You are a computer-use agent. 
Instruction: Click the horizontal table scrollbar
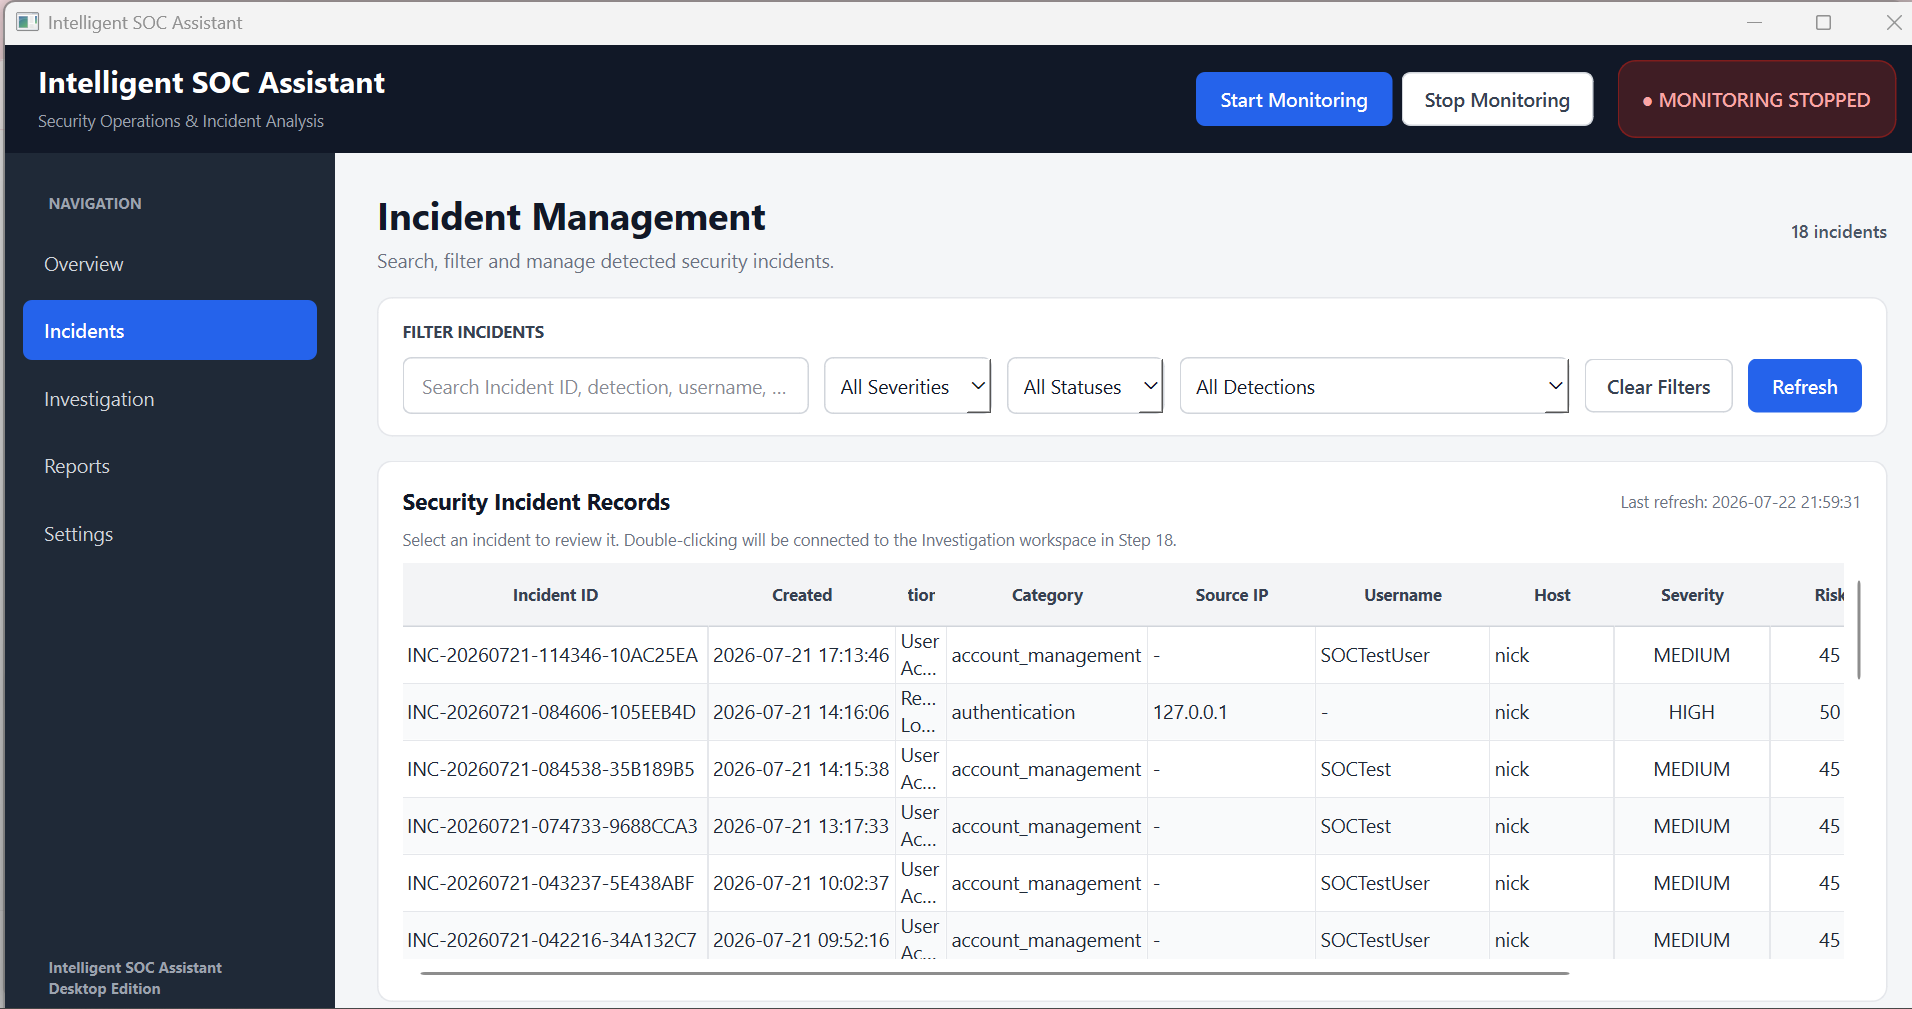994,972
